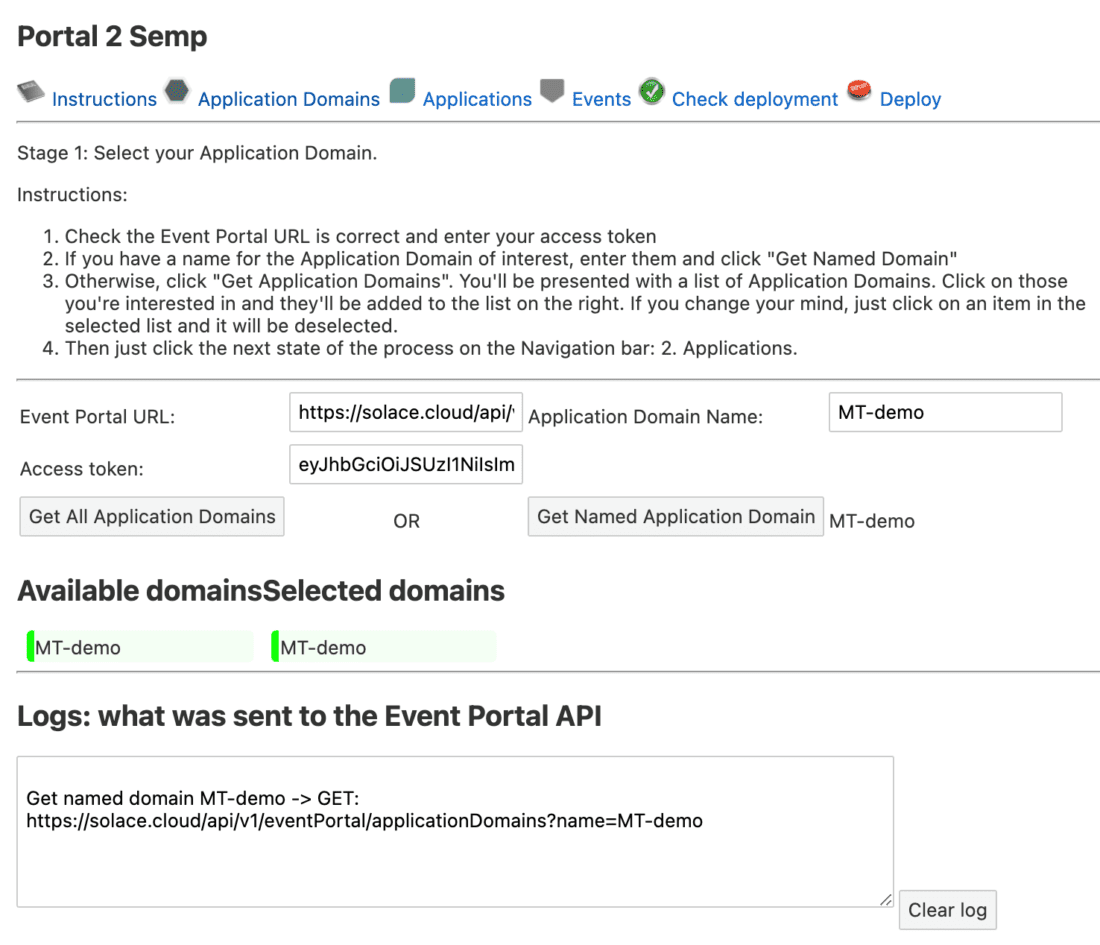Click the Application Domain Name field

944,412
